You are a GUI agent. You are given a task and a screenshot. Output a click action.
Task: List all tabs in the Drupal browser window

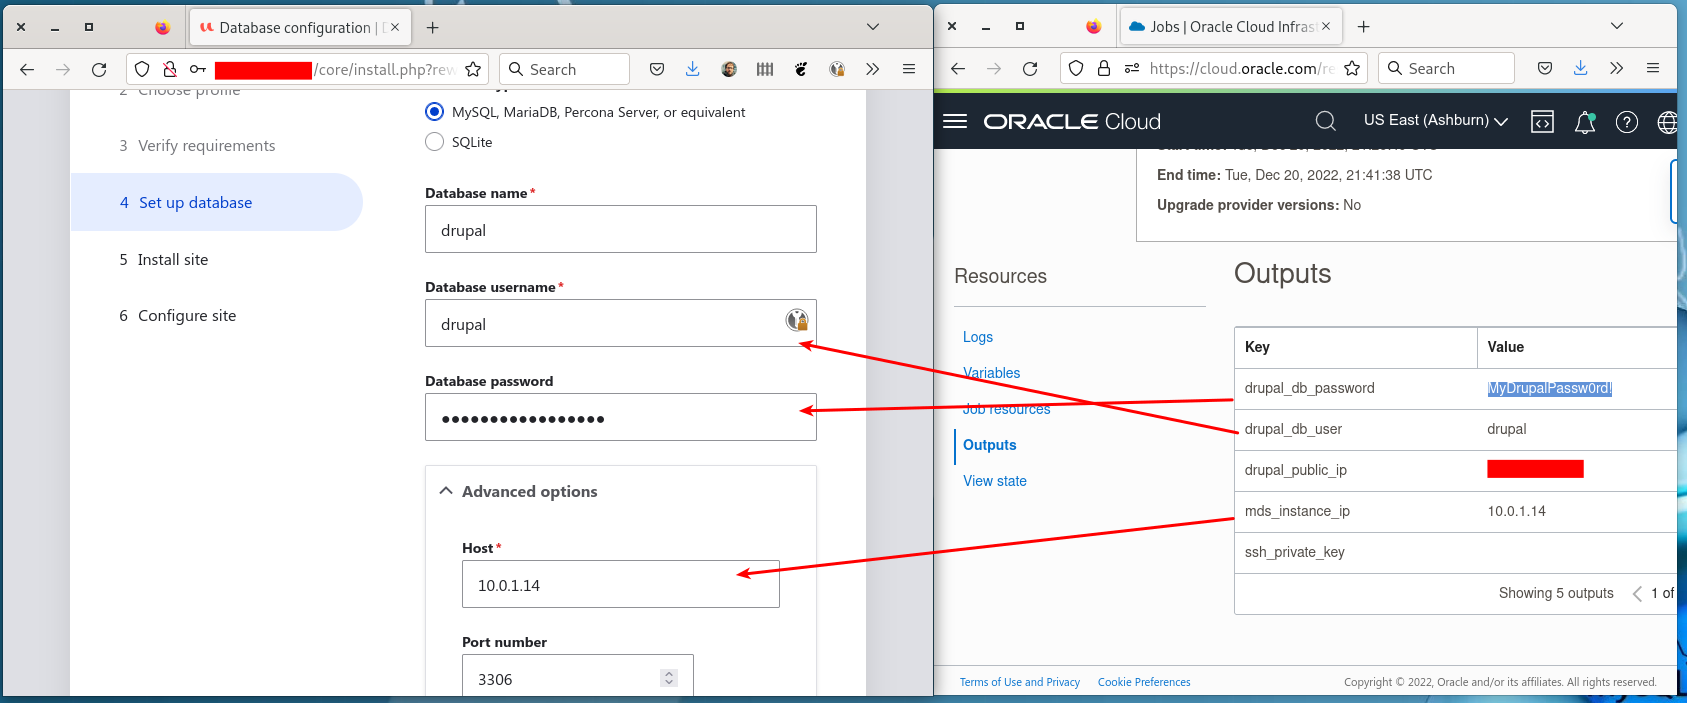pos(873,27)
